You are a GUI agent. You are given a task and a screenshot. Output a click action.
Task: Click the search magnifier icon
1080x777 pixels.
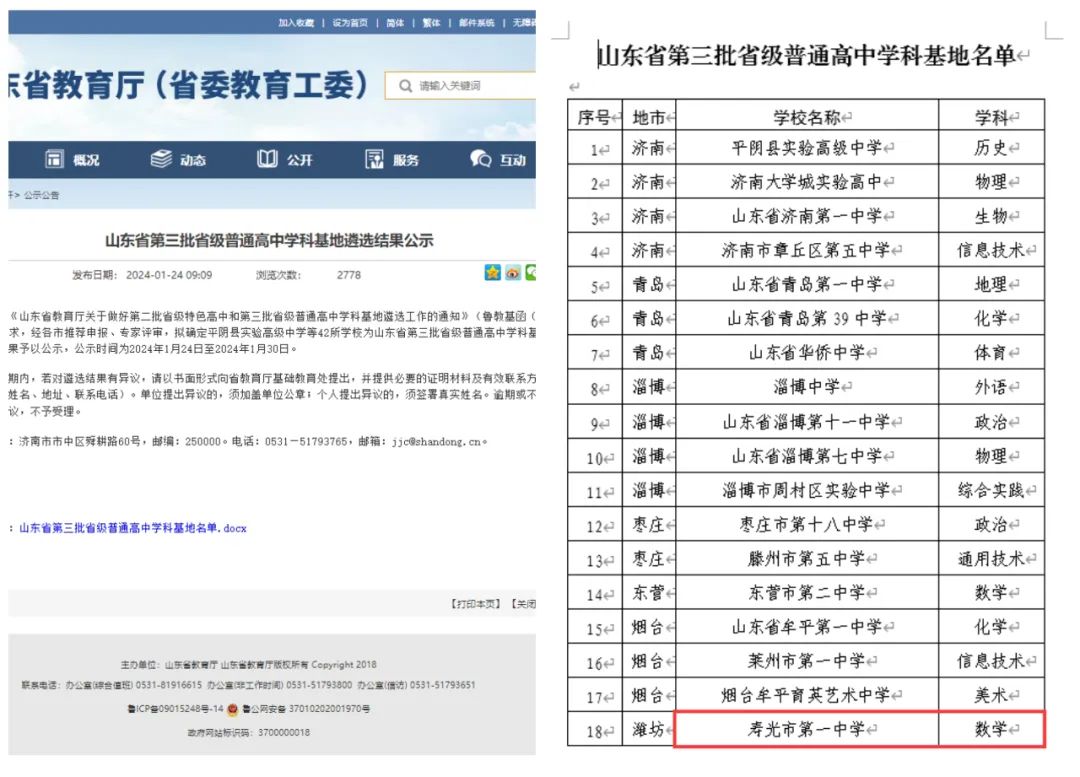coord(405,86)
